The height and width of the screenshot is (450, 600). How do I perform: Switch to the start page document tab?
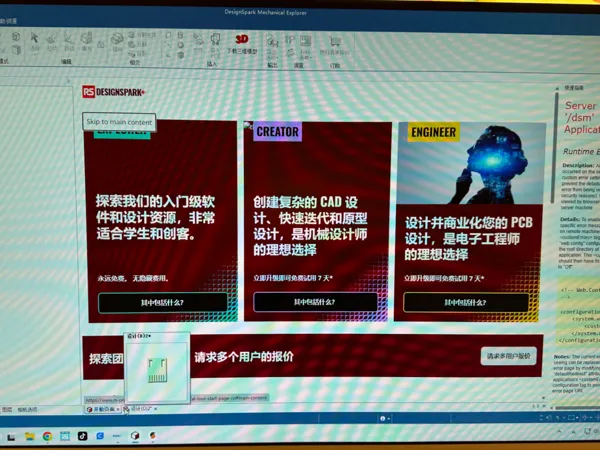coord(101,409)
